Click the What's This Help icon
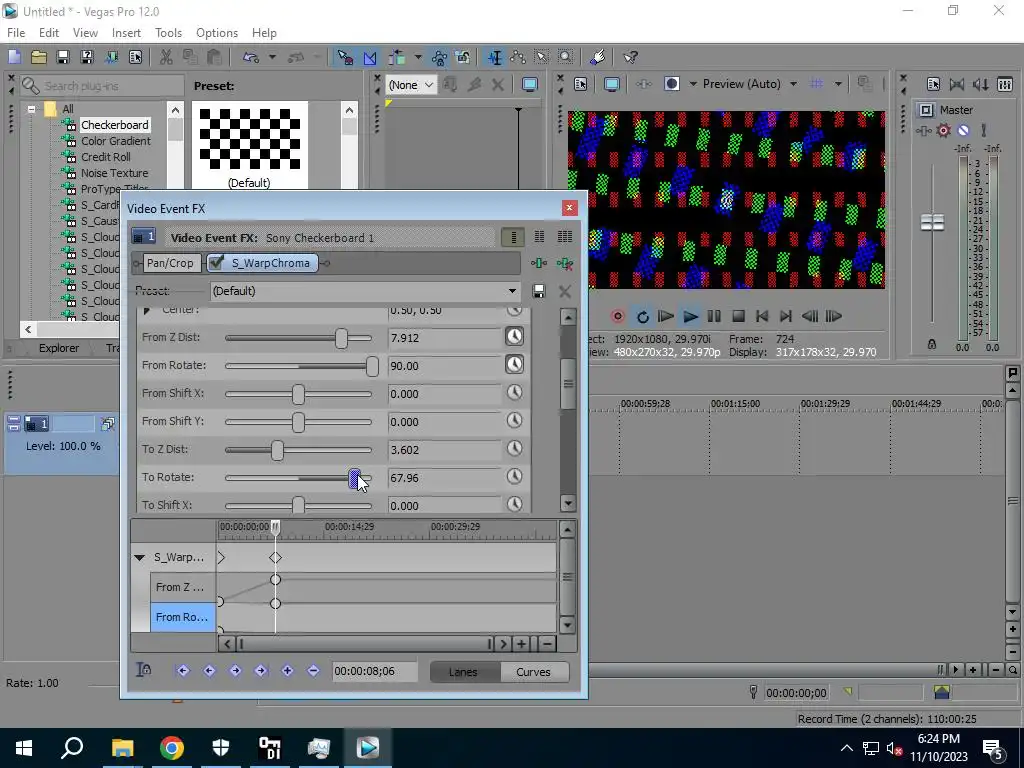Viewport: 1024px width, 768px height. [x=630, y=57]
